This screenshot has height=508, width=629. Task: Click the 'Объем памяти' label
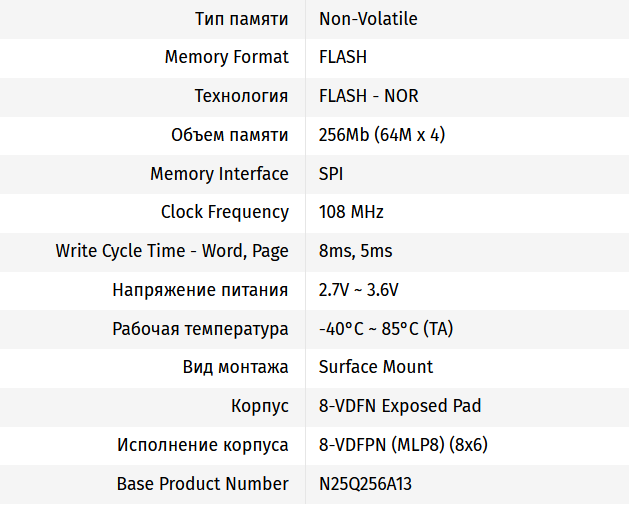tap(230, 135)
